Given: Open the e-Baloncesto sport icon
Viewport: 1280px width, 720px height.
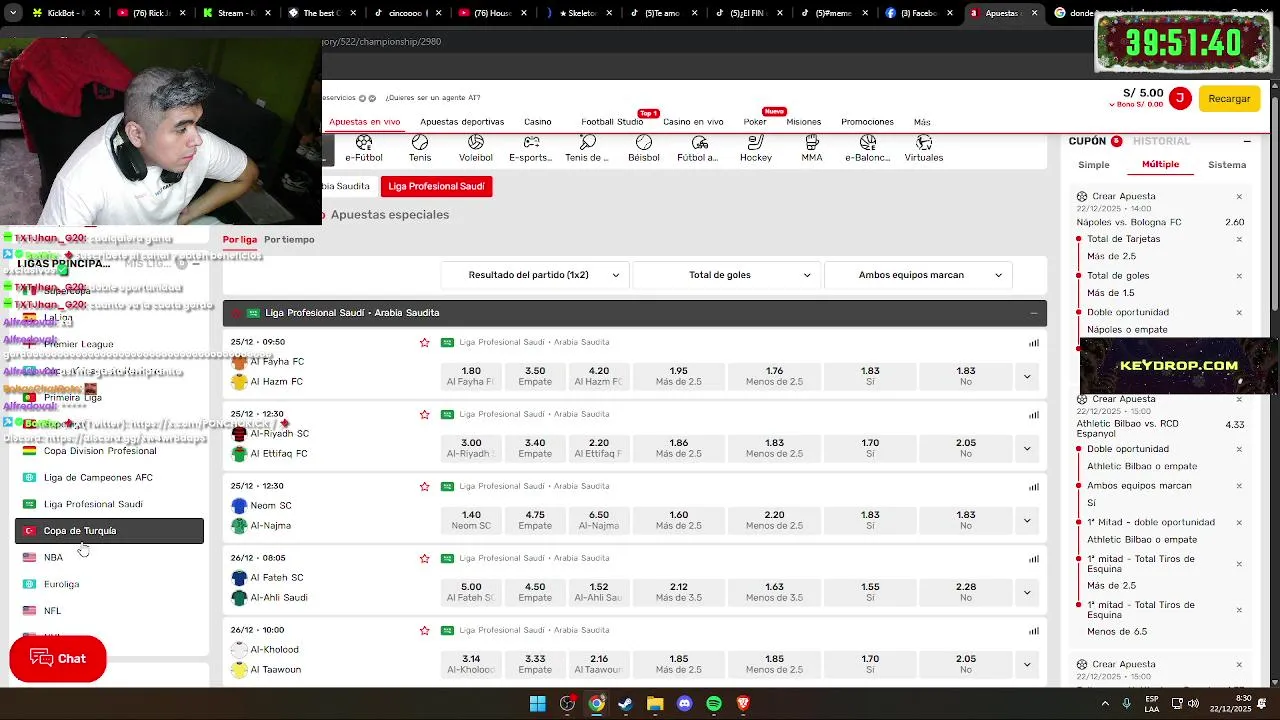Looking at the screenshot, I should [x=868, y=149].
